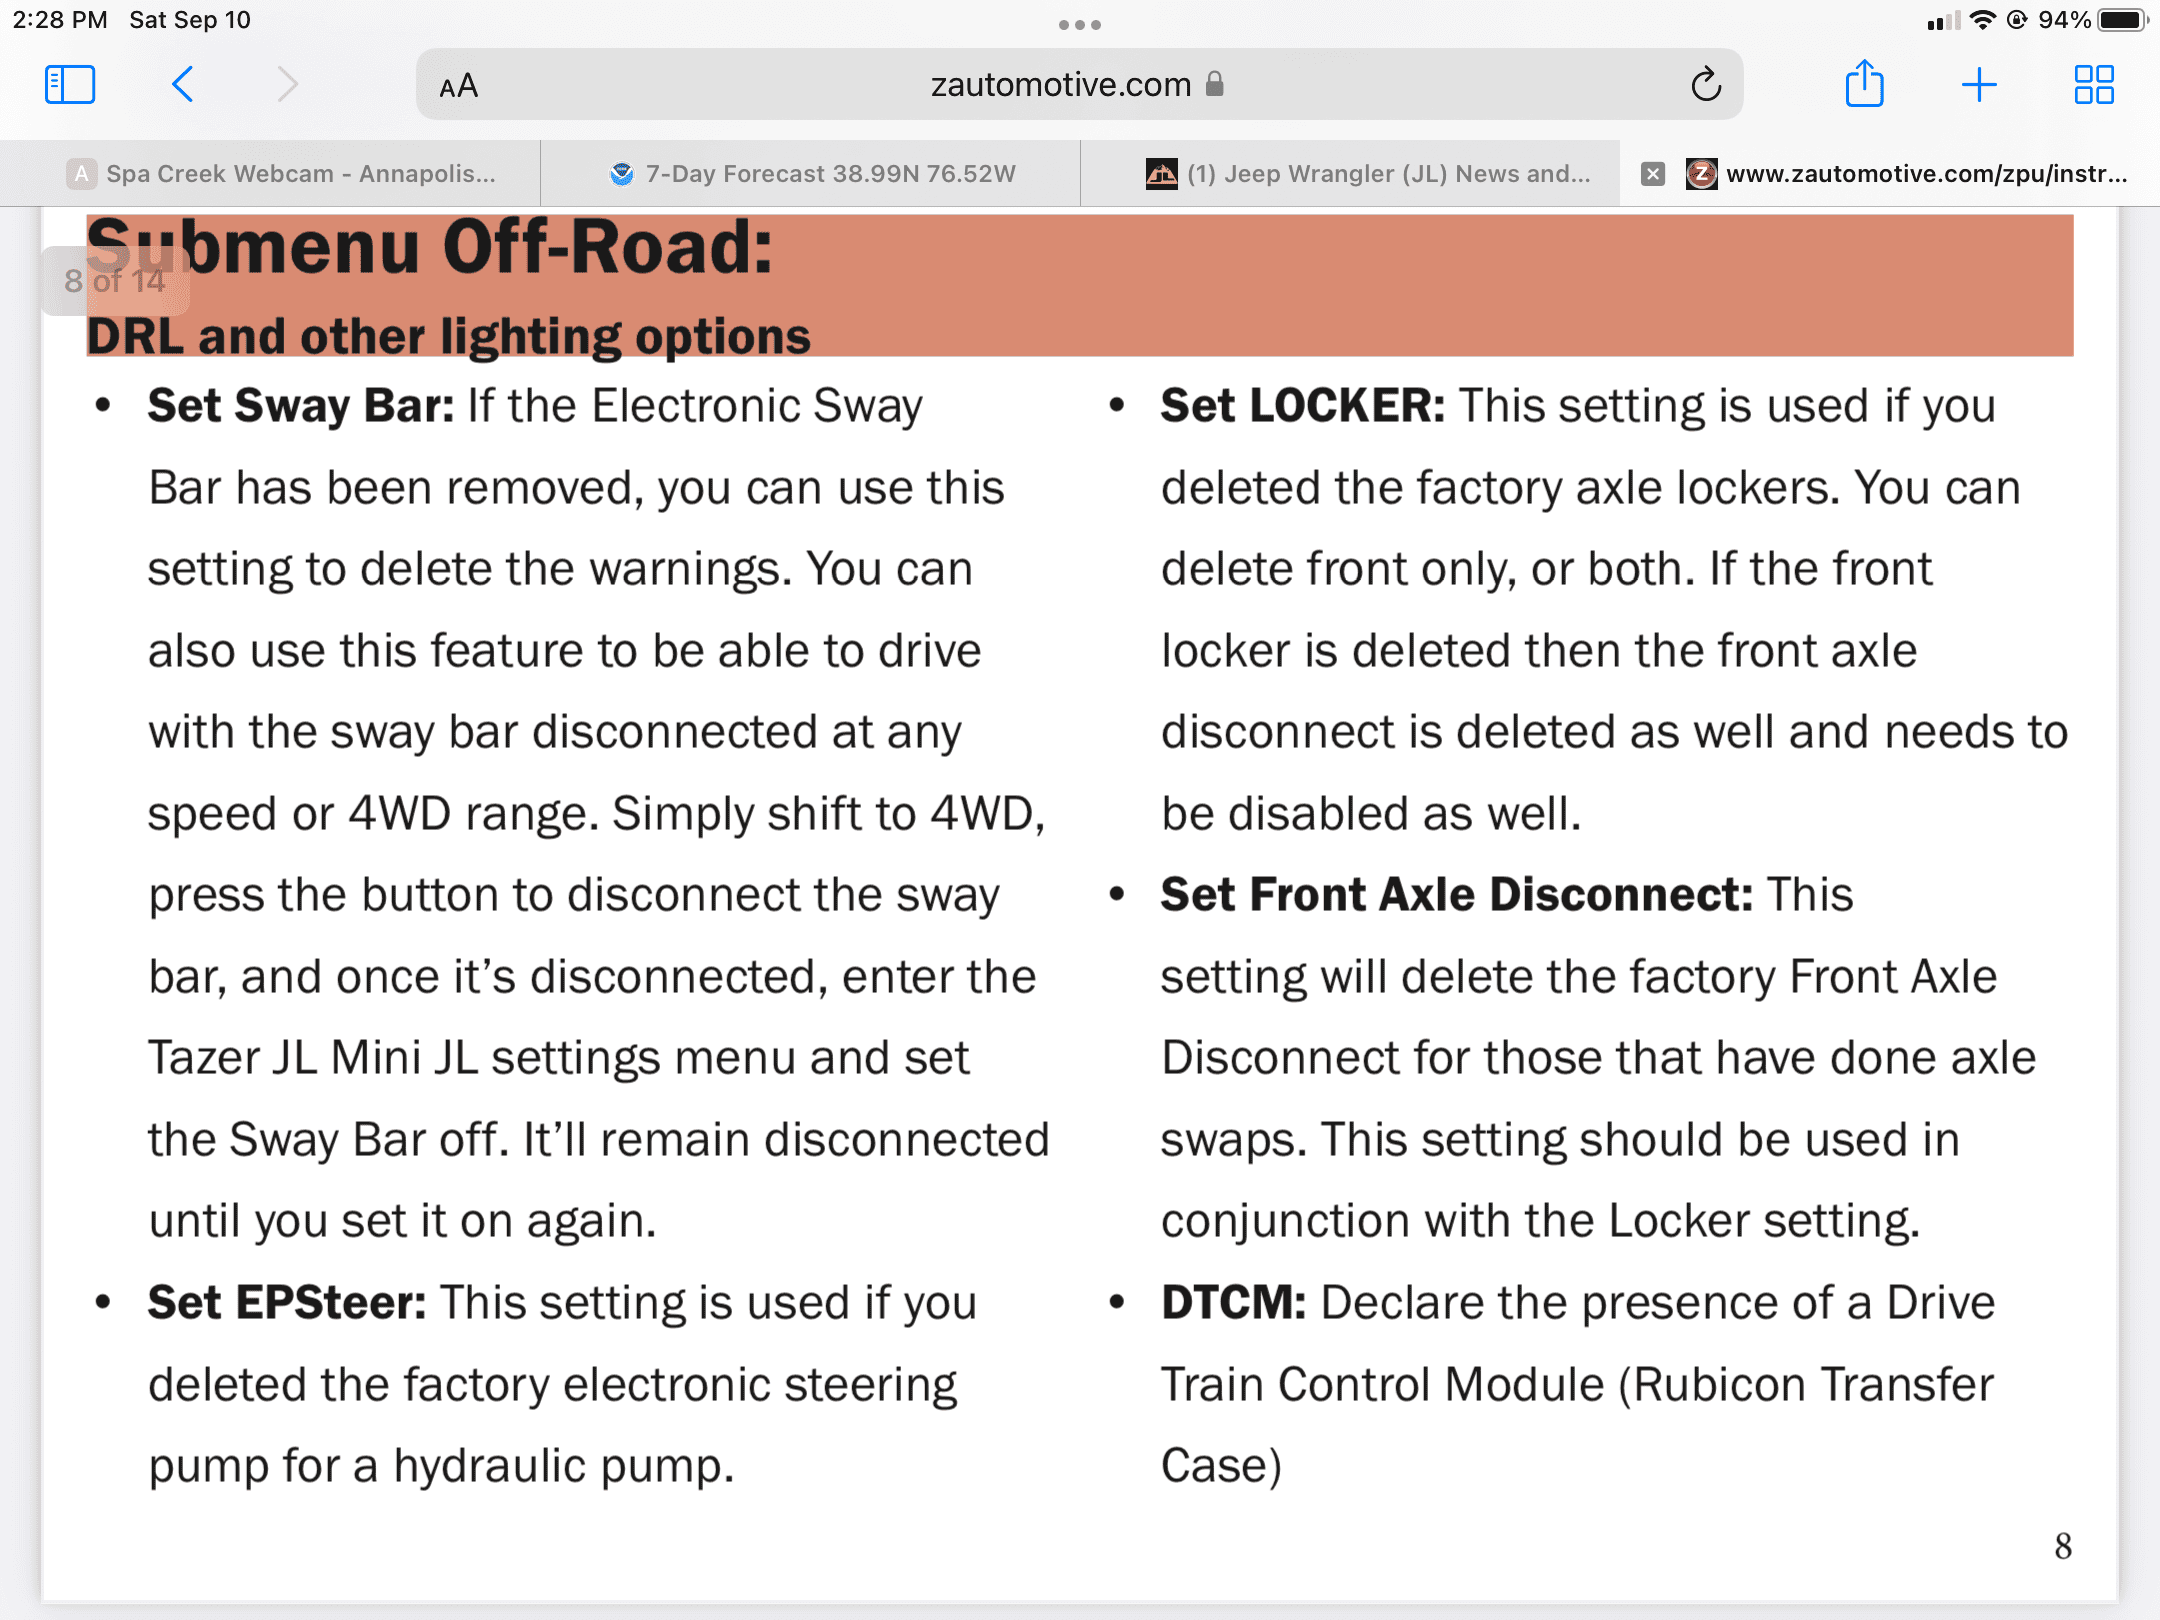The height and width of the screenshot is (1620, 2160).
Task: Open the three-dot multitasking menu
Action: [x=1080, y=25]
